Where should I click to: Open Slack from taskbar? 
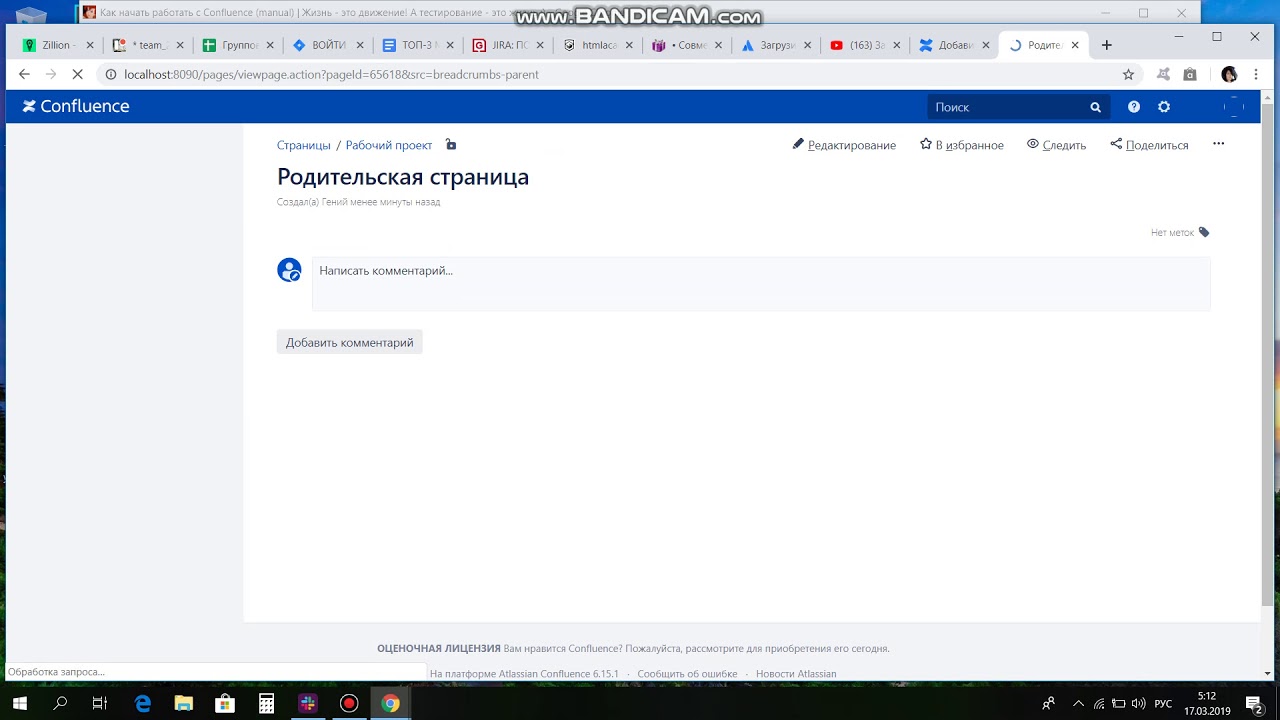coord(307,703)
